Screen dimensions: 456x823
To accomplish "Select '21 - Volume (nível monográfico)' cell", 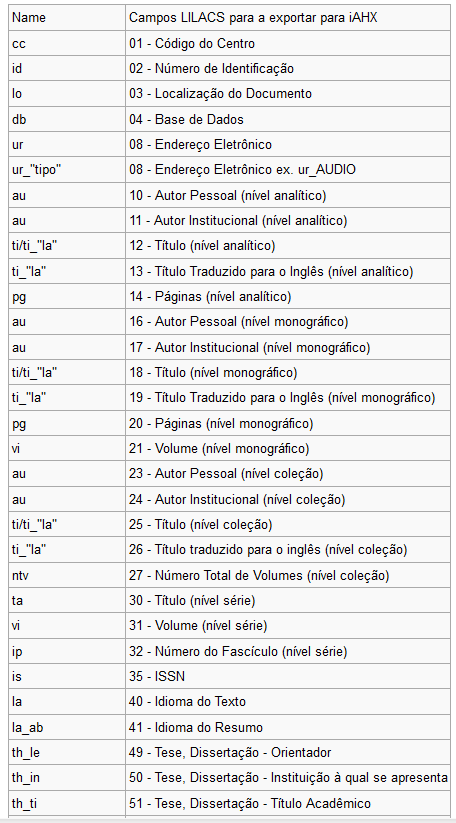I will point(288,449).
